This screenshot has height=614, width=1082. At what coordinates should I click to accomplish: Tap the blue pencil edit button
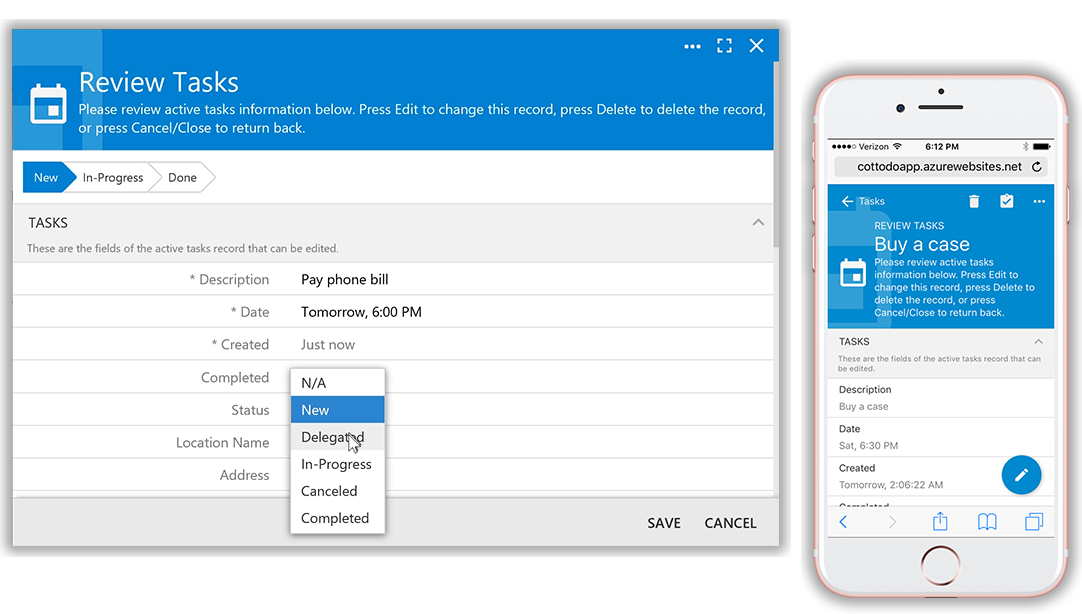point(1021,475)
